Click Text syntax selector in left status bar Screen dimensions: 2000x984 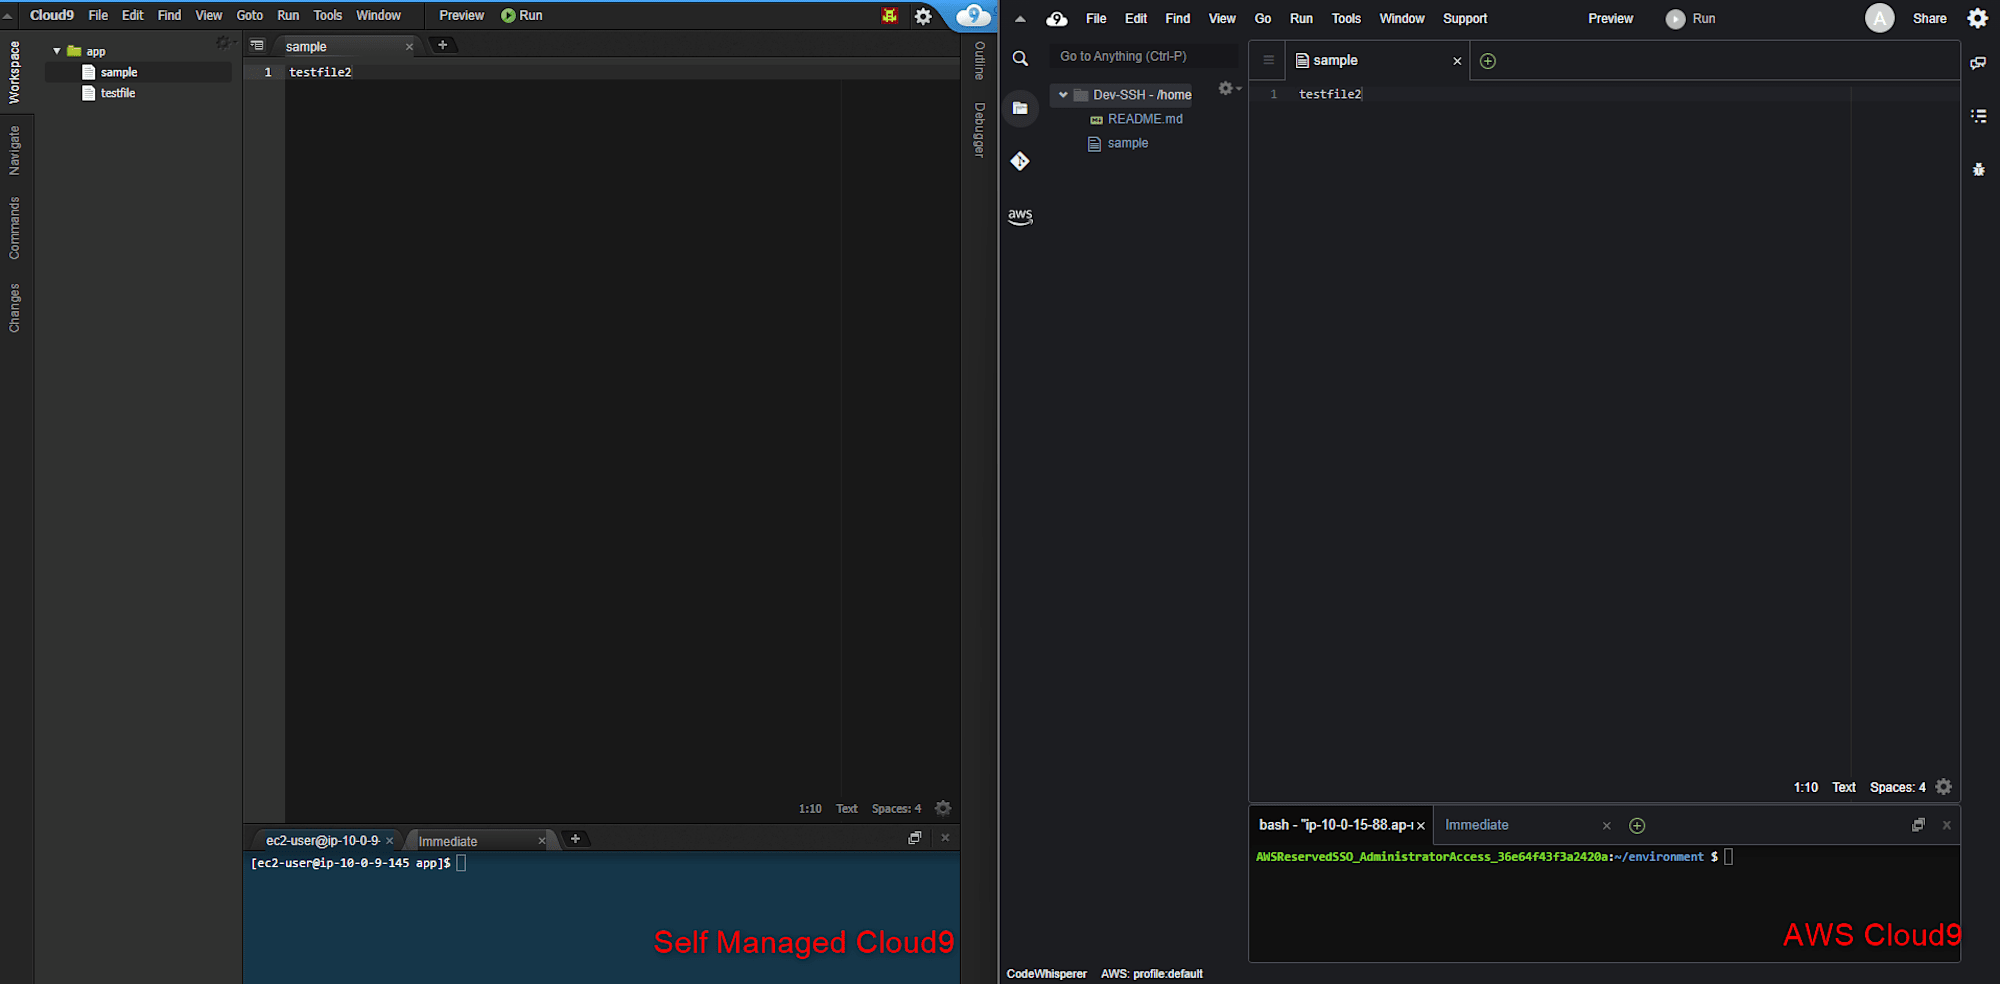[847, 809]
